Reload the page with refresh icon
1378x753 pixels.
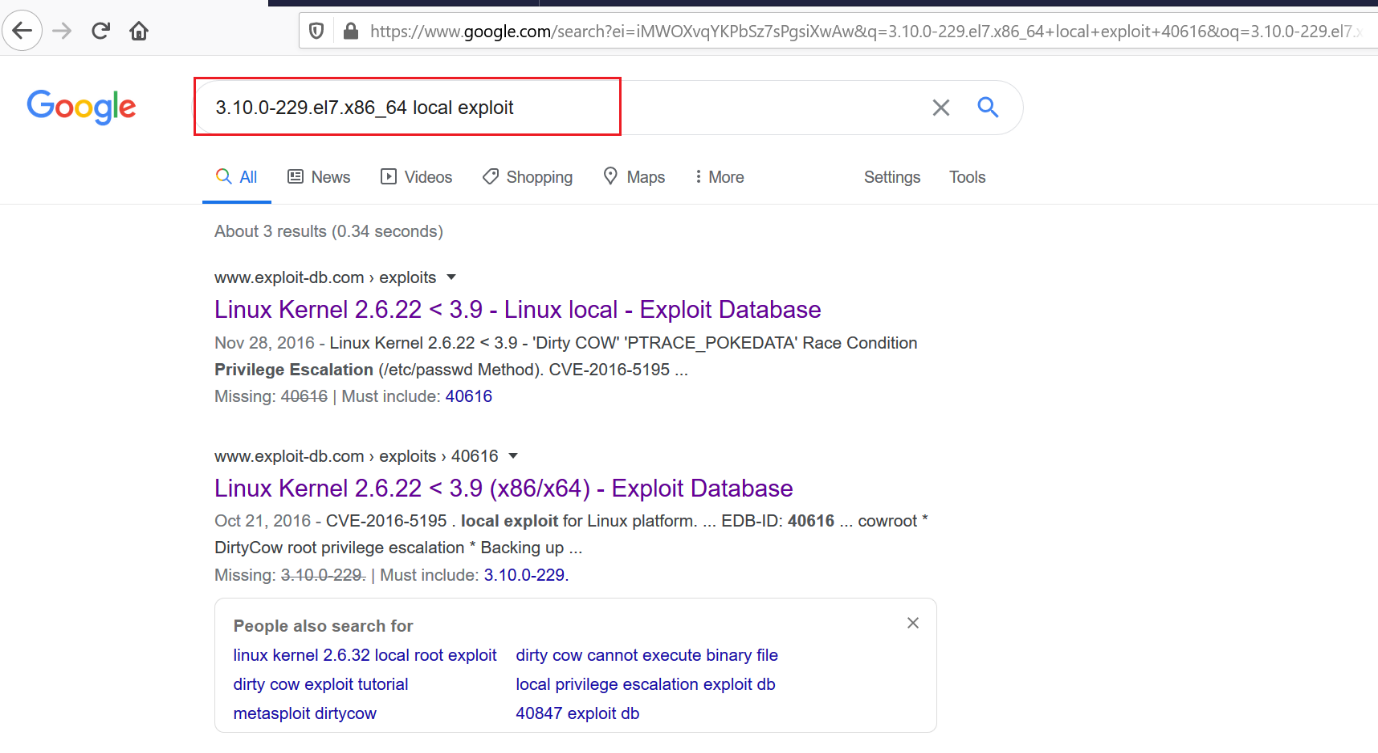coord(100,31)
